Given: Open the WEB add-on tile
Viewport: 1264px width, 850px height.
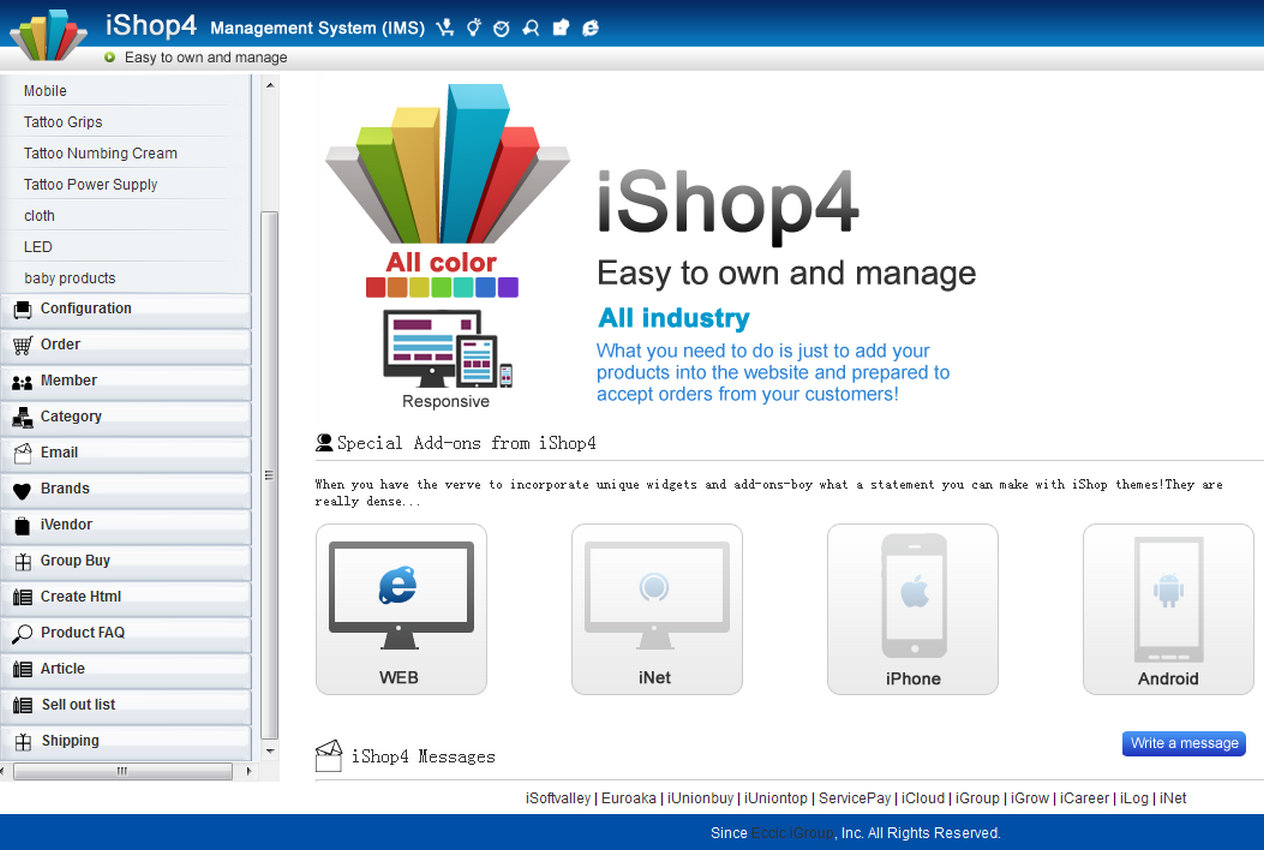Looking at the screenshot, I should point(401,609).
